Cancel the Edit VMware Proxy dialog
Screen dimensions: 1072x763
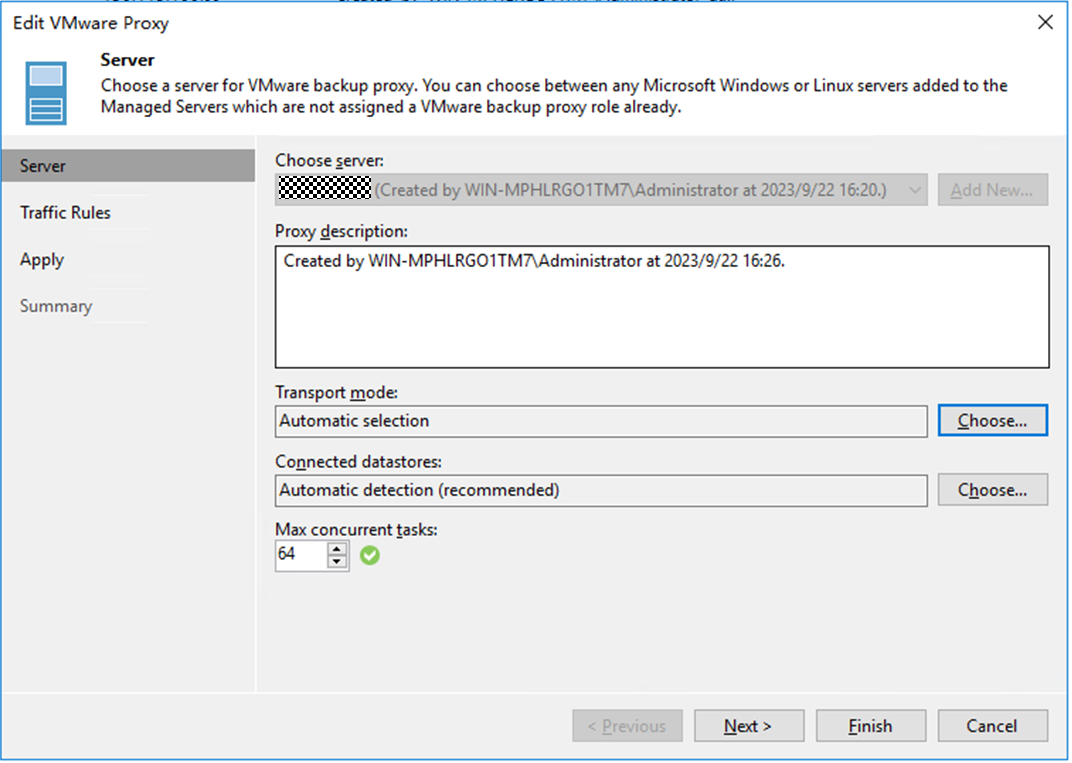992,727
